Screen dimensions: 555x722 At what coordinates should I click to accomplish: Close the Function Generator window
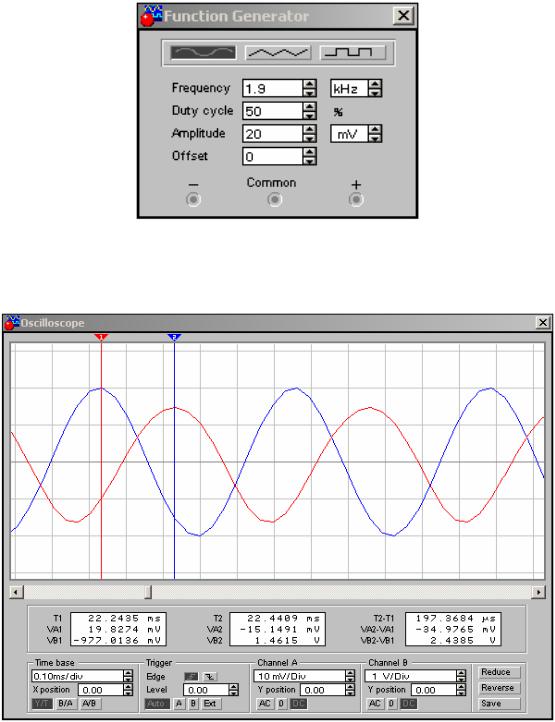(x=403, y=16)
